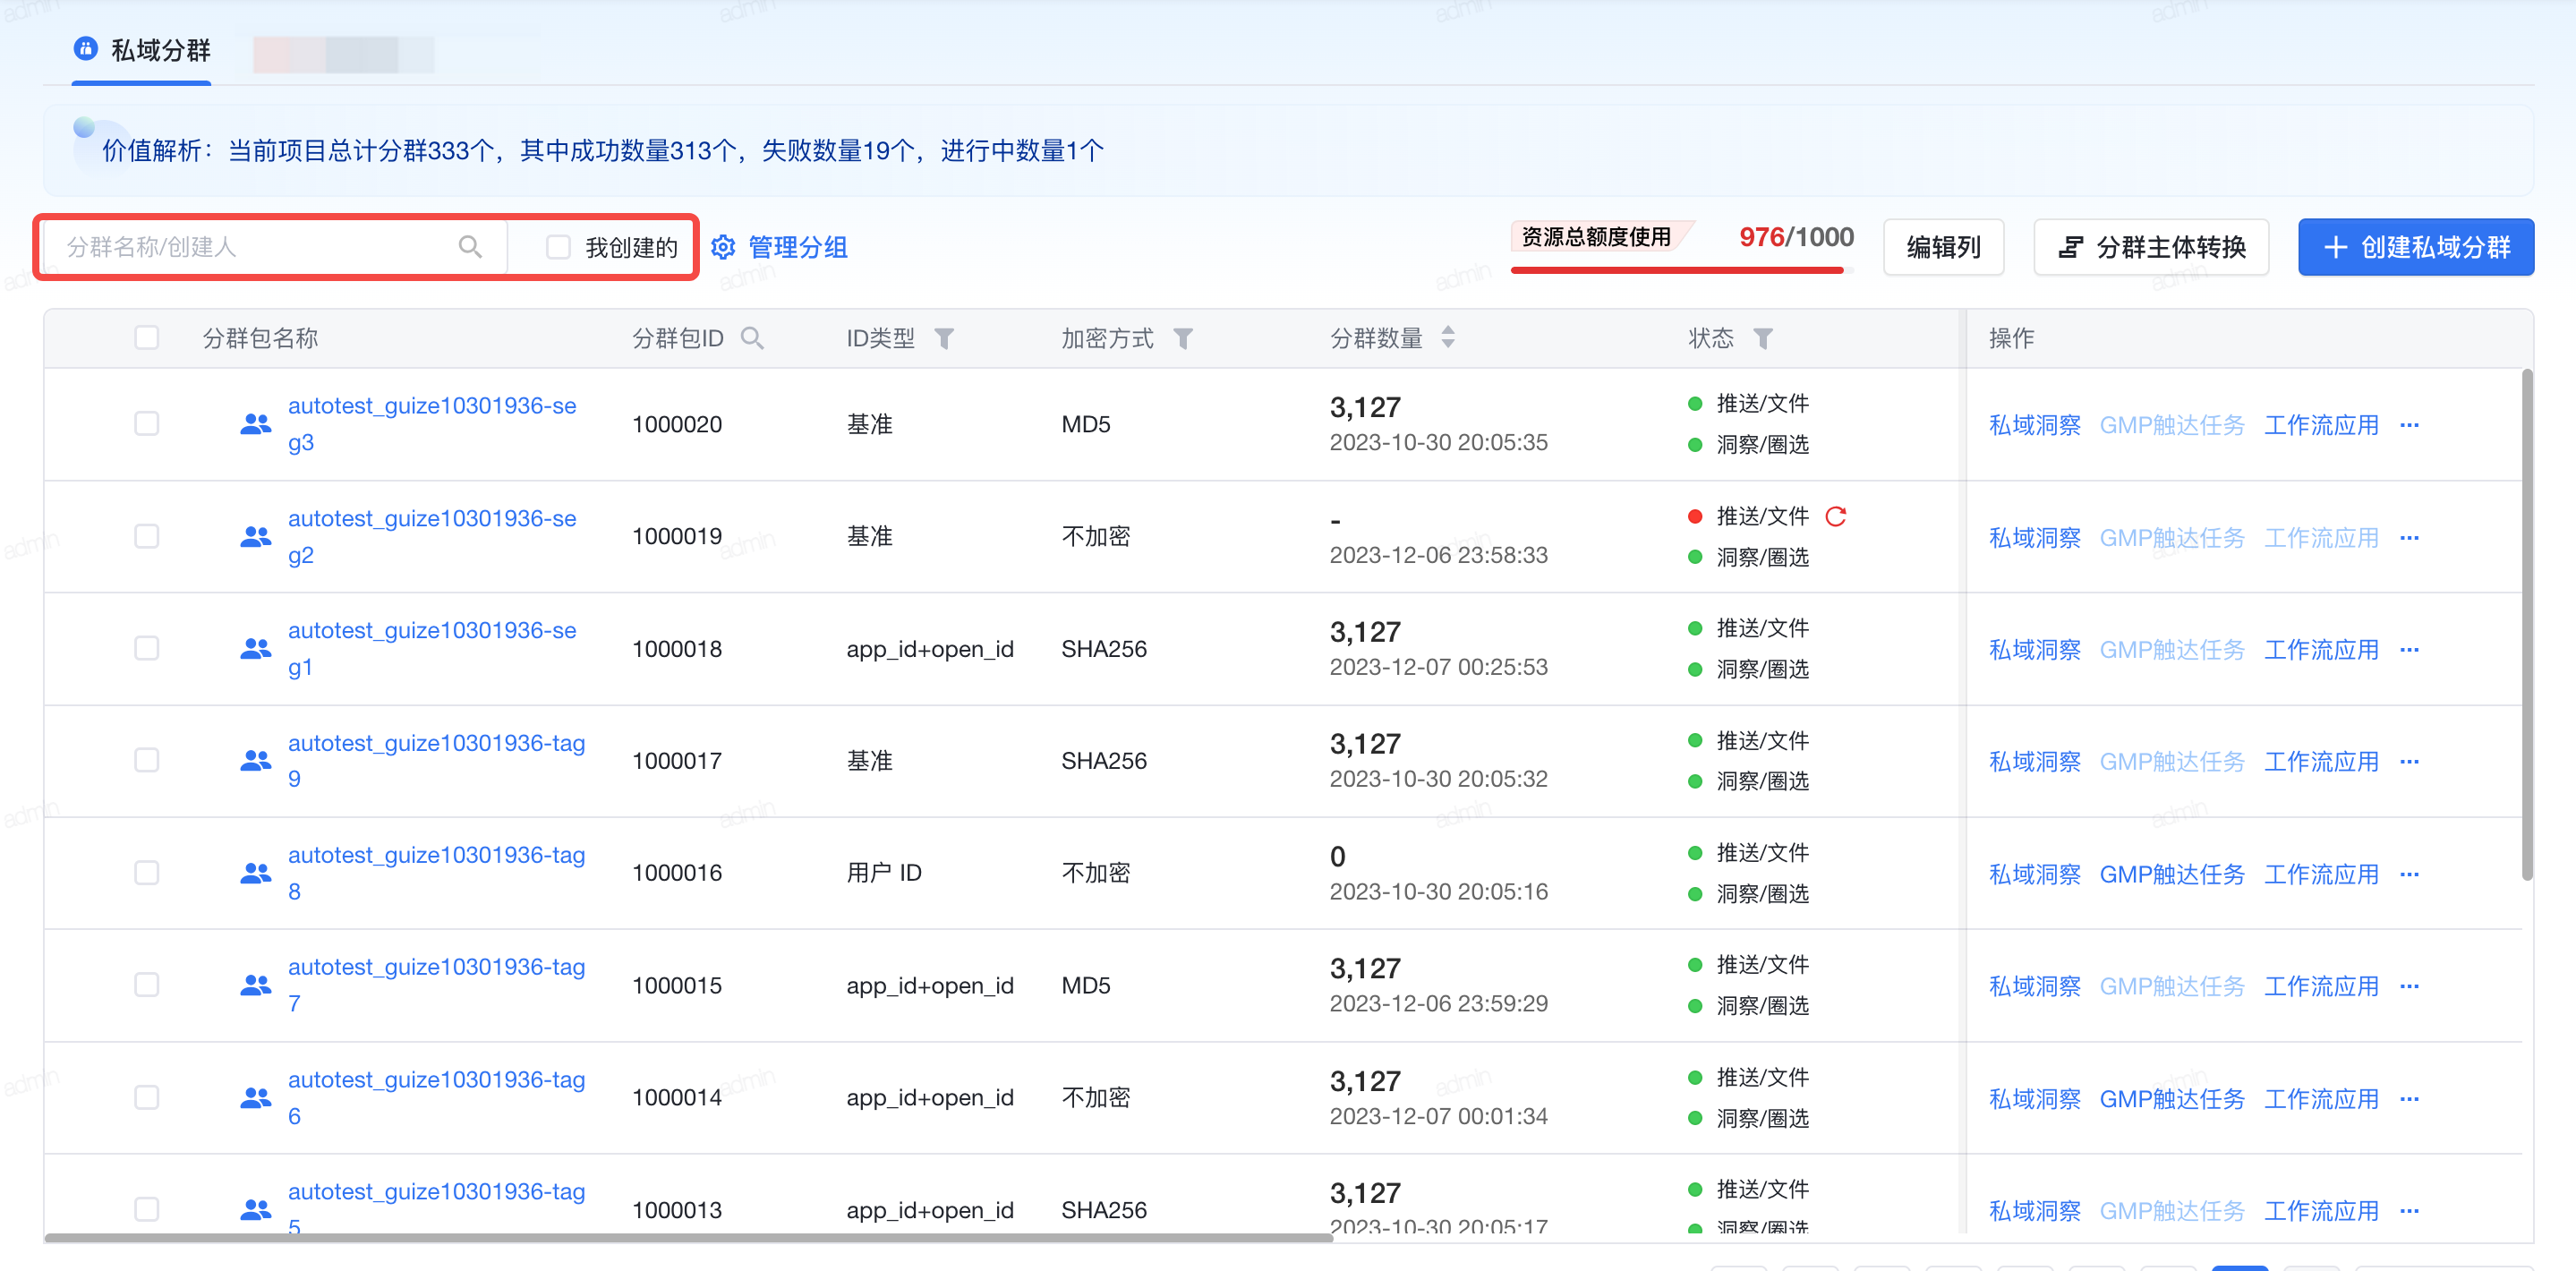Select checkbox for row 1000017

pos(147,761)
